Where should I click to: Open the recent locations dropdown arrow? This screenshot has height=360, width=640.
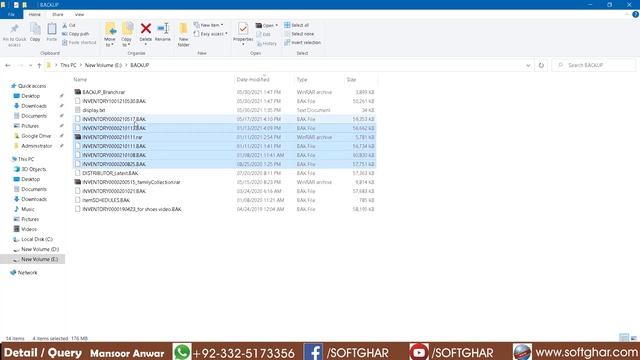(x=30, y=65)
